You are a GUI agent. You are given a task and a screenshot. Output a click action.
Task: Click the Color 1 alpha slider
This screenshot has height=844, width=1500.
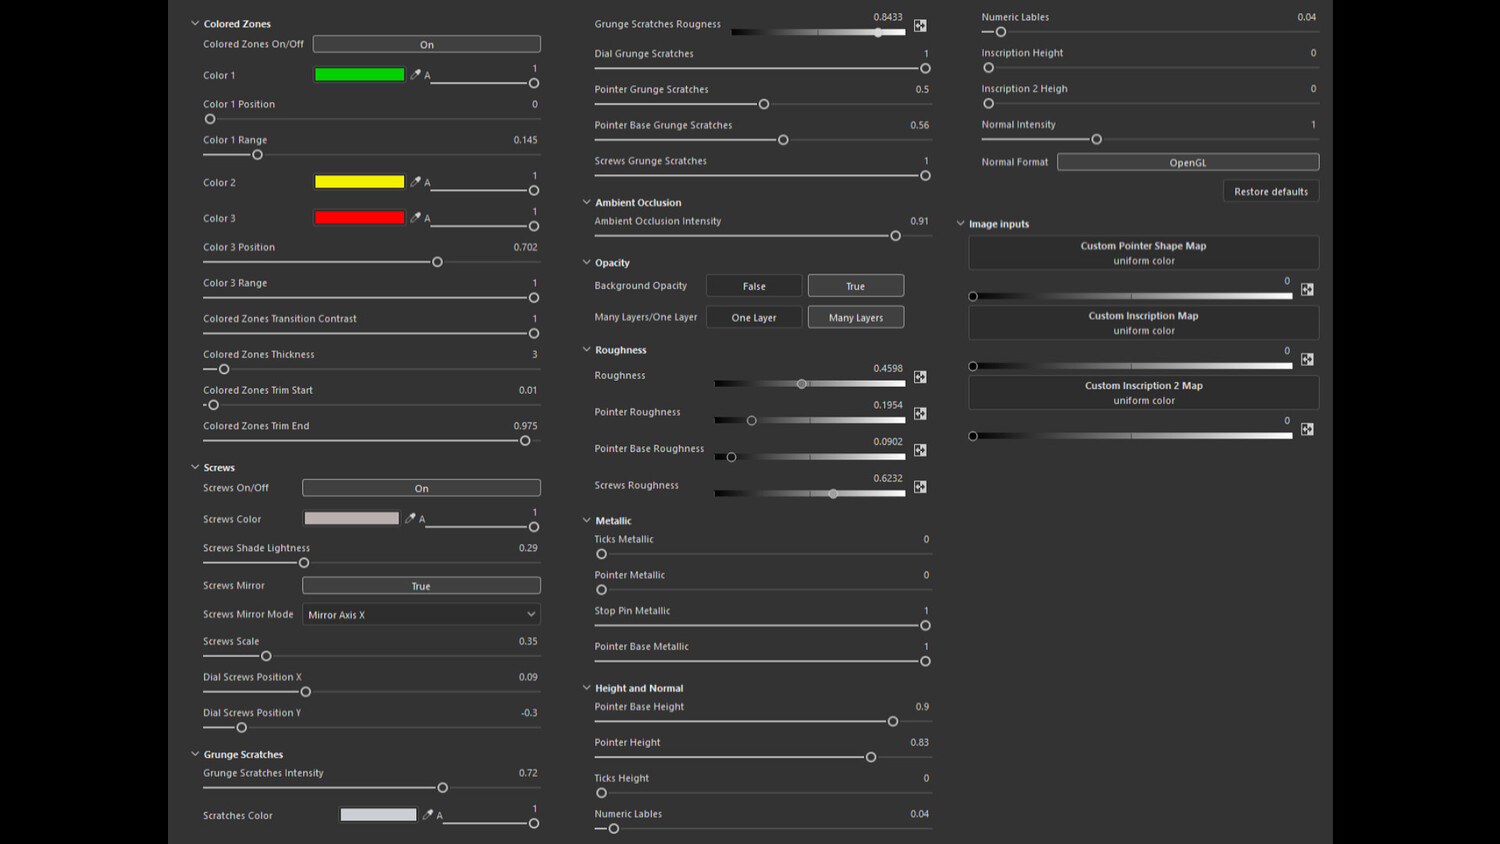(484, 83)
